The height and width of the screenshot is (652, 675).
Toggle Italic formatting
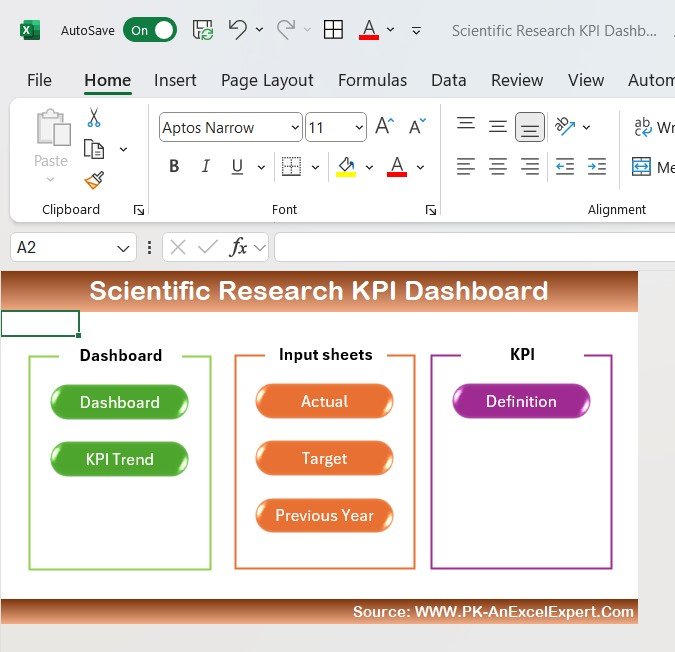coord(206,166)
